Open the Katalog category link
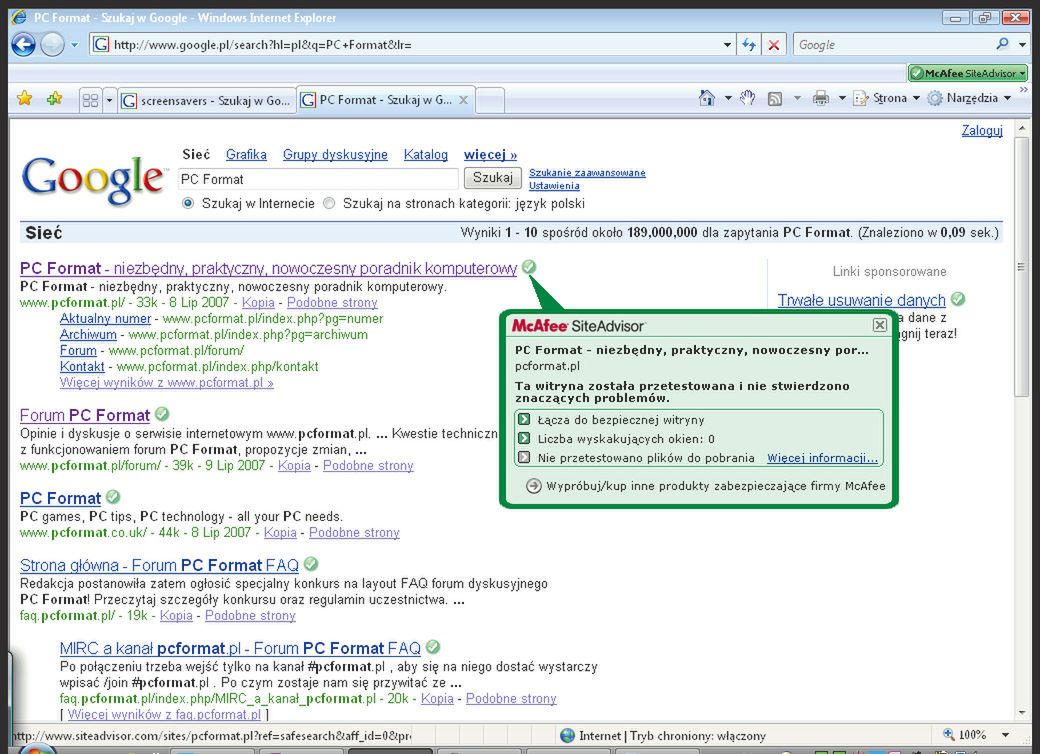The height and width of the screenshot is (754, 1040). point(426,155)
